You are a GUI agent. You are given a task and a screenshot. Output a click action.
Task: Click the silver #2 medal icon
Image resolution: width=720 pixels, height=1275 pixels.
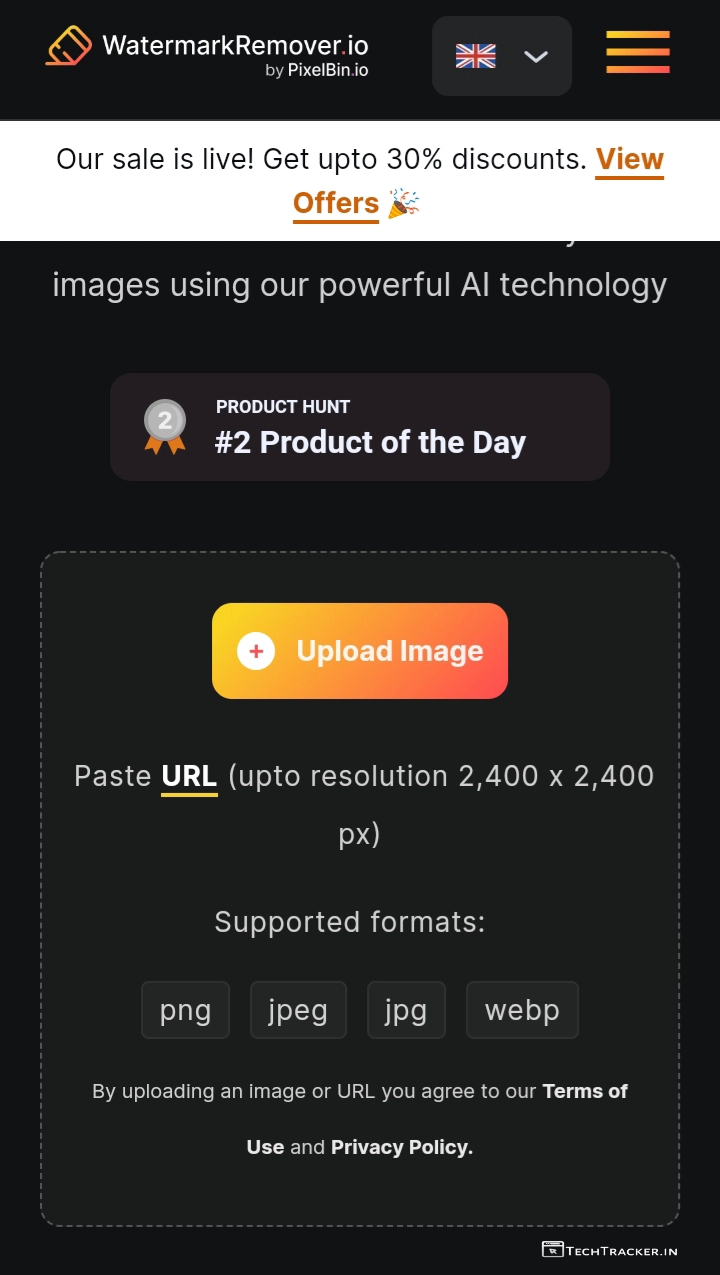[165, 426]
